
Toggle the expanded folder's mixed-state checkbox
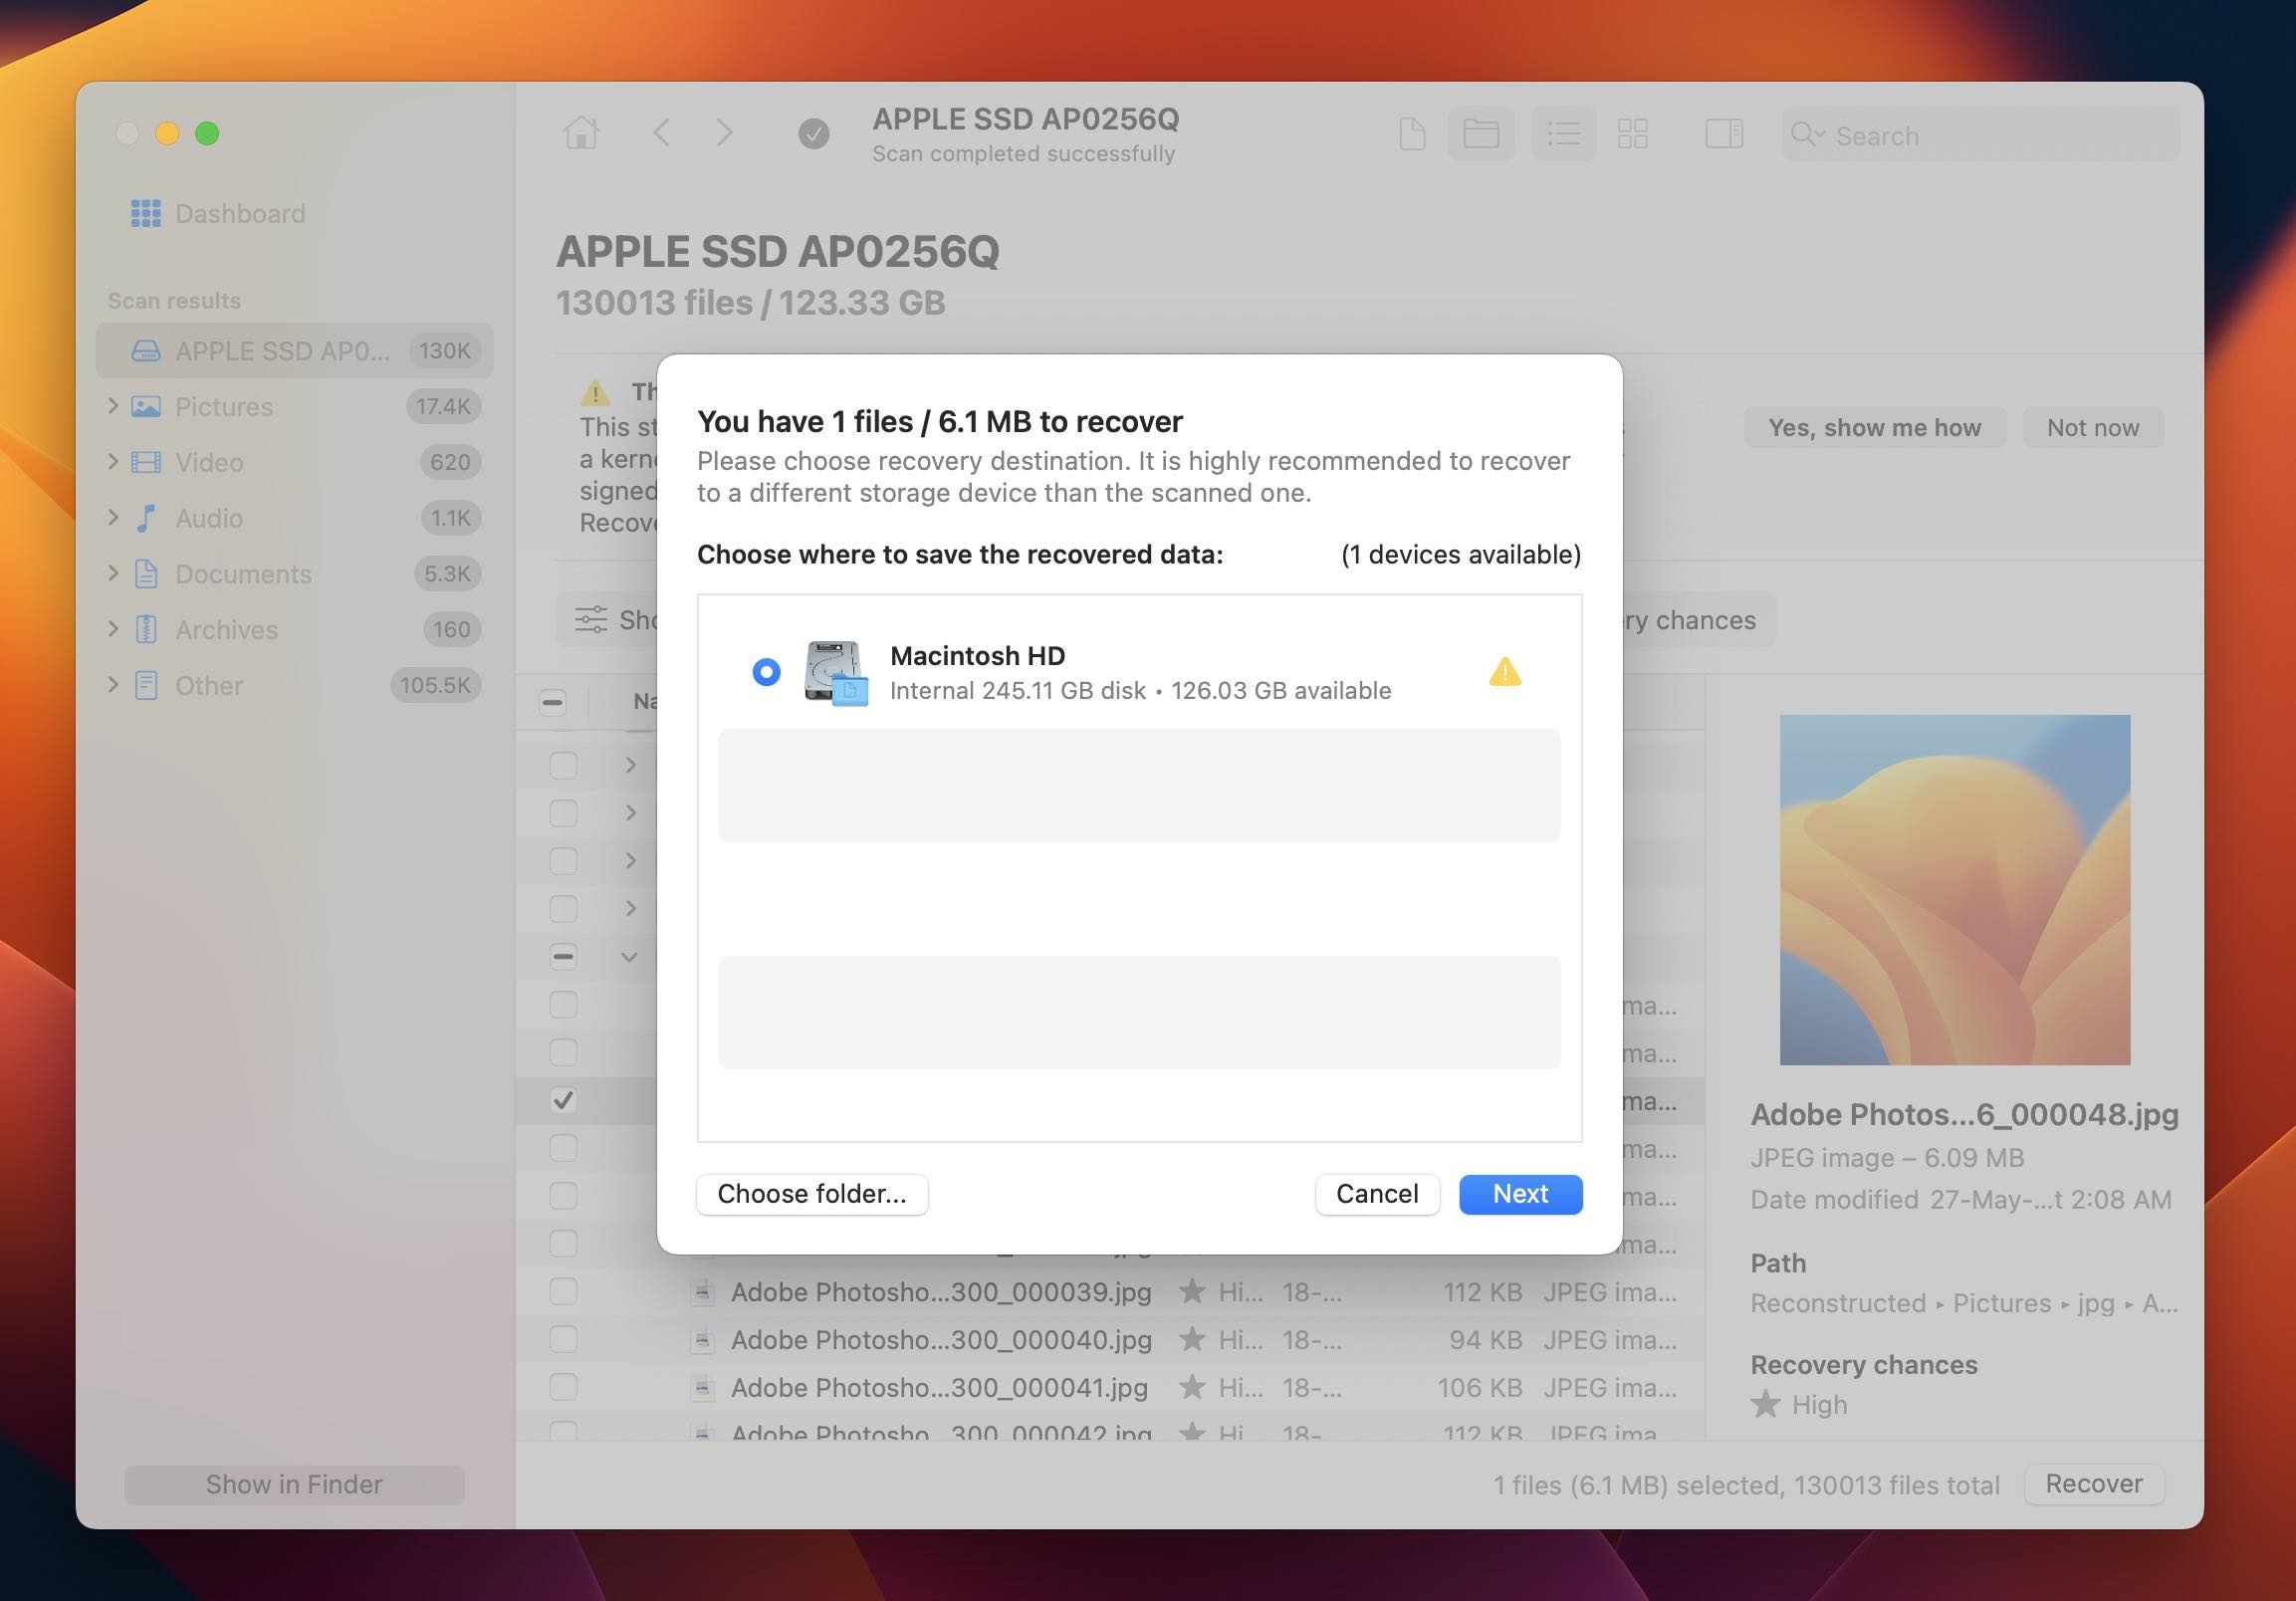(x=563, y=957)
